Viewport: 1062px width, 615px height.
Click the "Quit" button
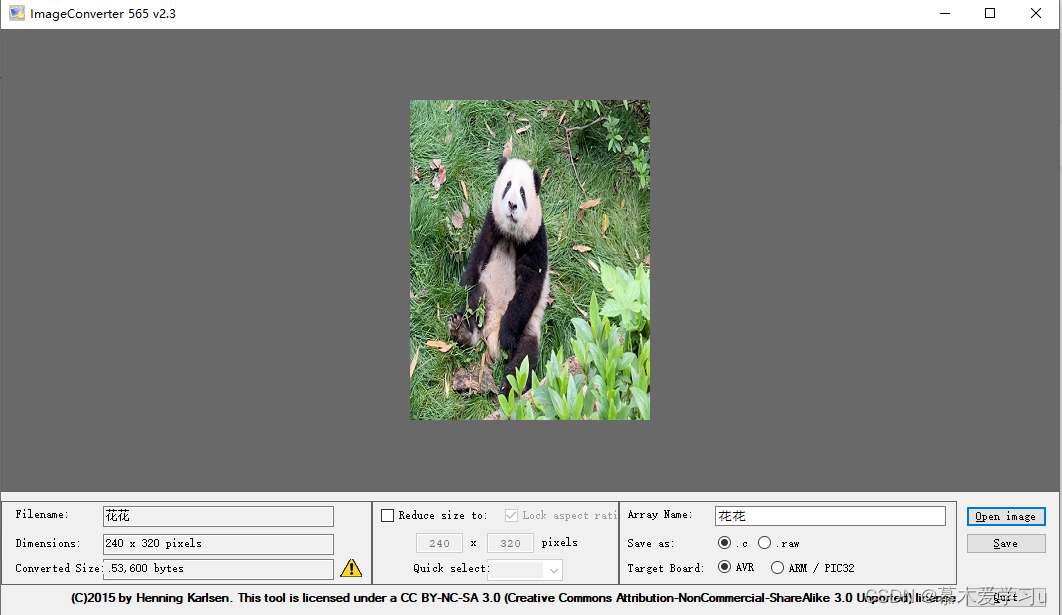click(x=1005, y=596)
